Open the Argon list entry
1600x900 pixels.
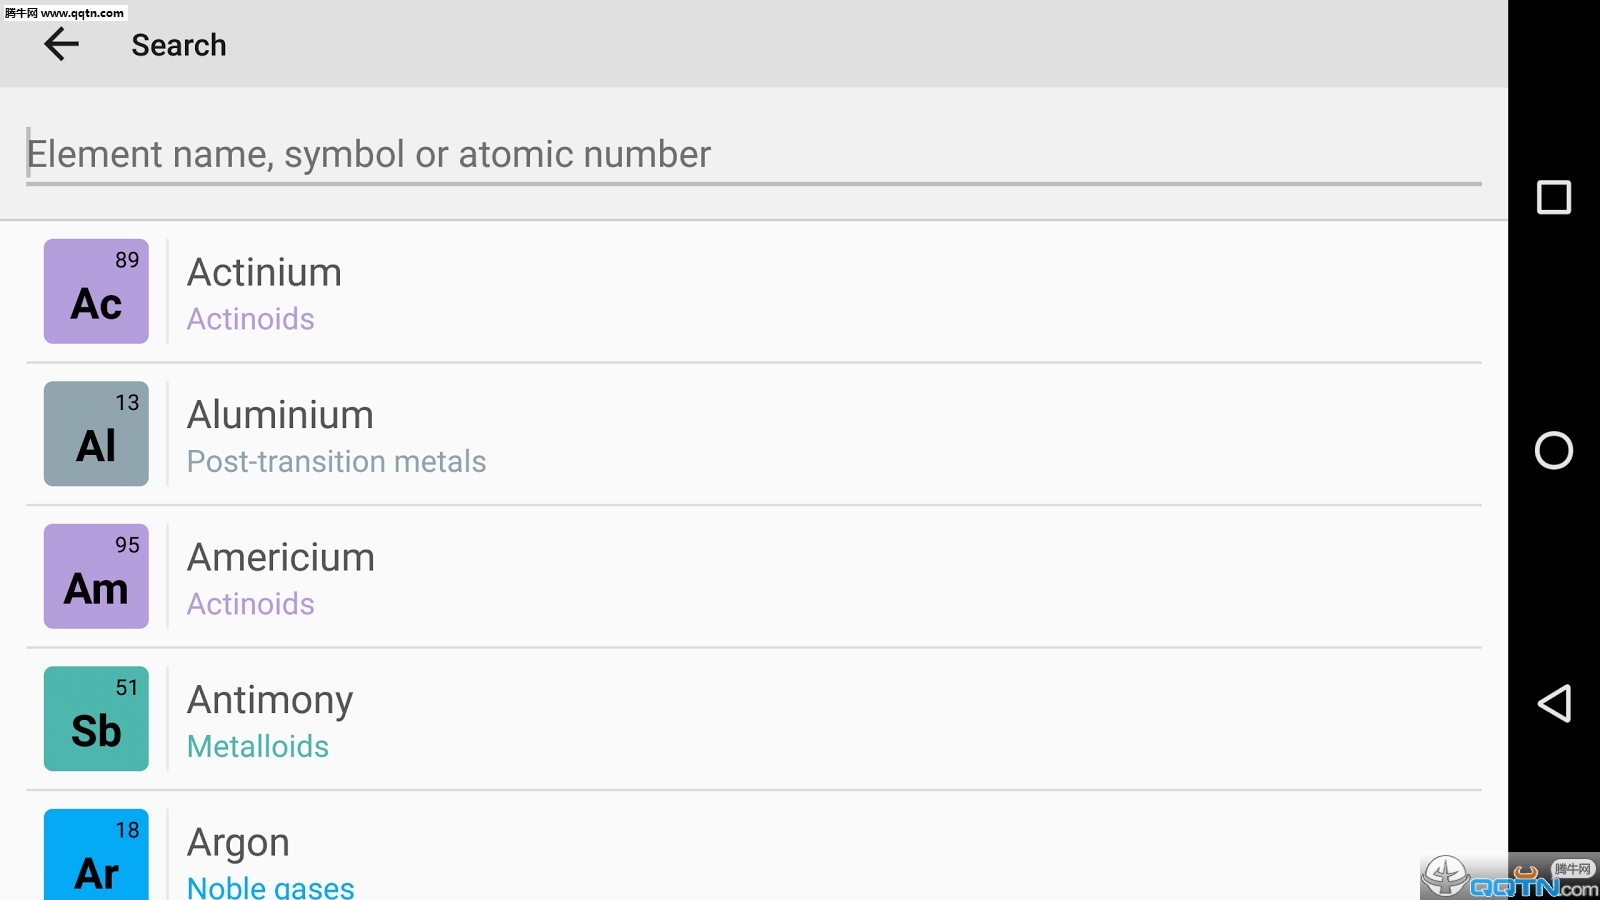800,850
